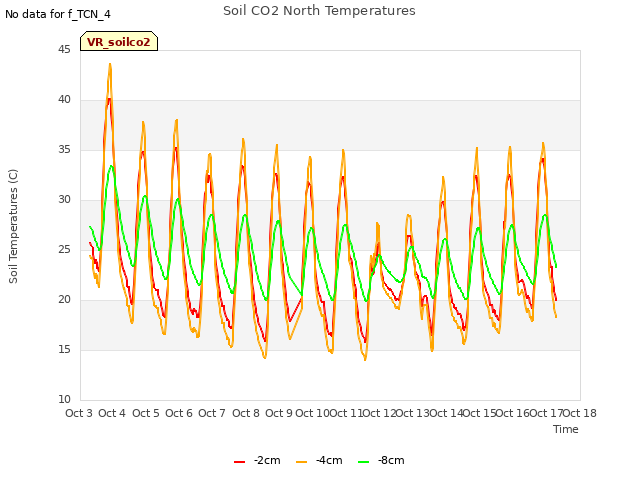Select the chart title Soil CO2 North Temperatures
Viewport: 640px width, 480px height.
pyautogui.click(x=319, y=11)
